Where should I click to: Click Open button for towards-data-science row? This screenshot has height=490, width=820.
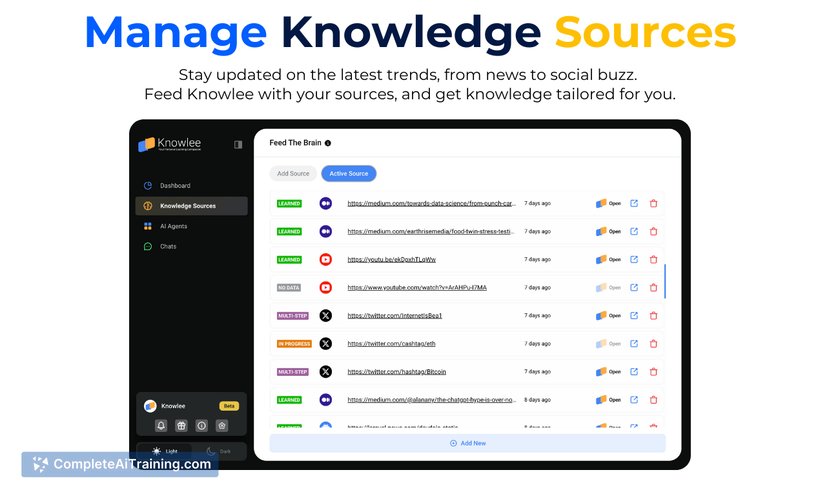[608, 203]
